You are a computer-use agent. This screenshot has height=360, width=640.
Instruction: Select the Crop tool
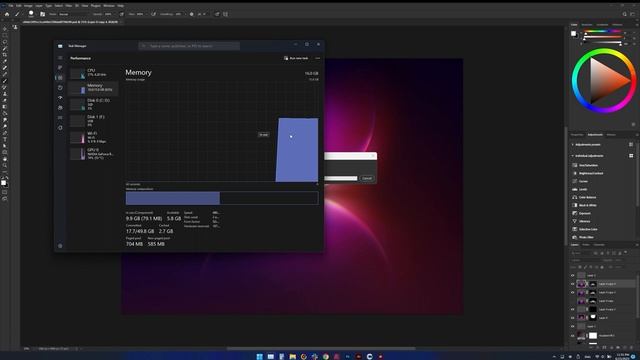(4, 55)
